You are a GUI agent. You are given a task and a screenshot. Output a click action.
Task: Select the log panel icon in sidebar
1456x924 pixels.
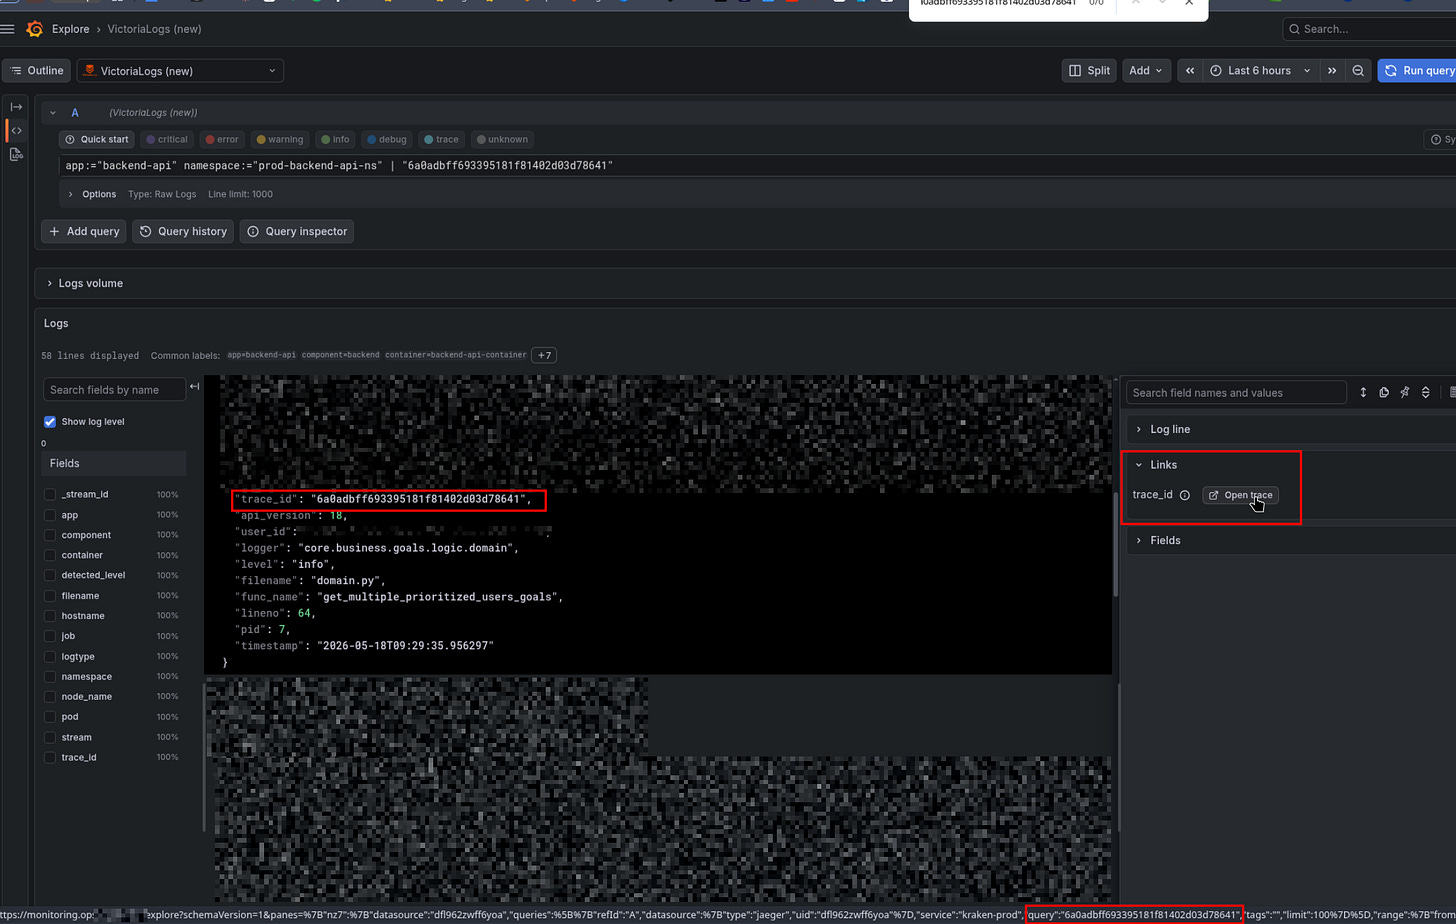point(16,154)
